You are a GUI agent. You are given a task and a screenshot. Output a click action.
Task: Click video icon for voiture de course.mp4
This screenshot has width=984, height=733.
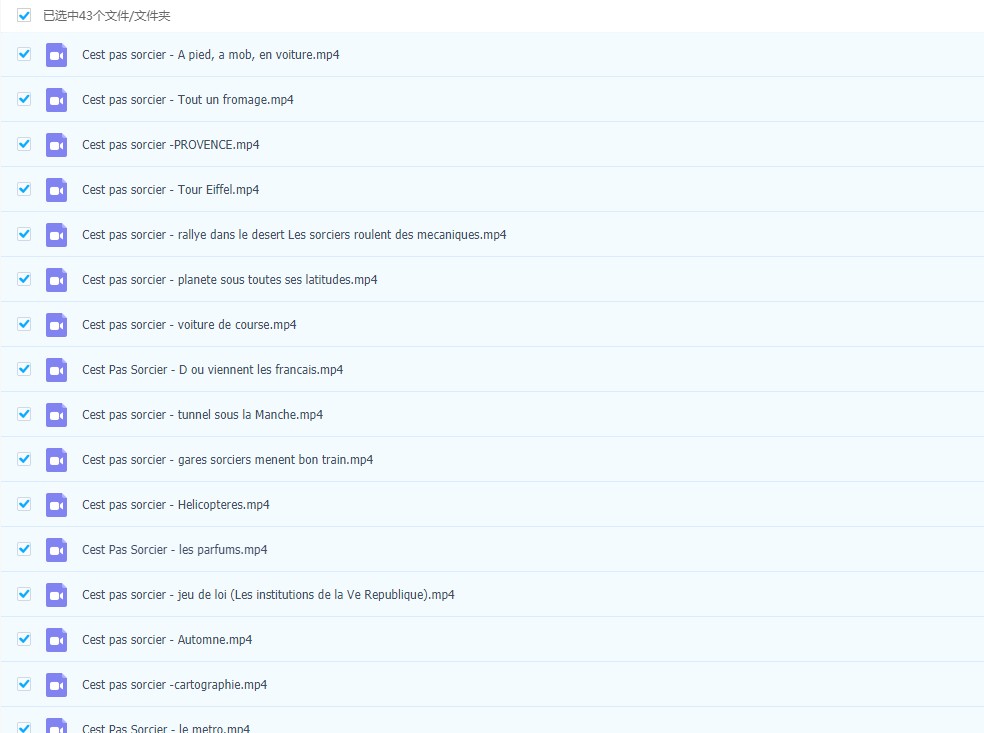click(x=57, y=325)
